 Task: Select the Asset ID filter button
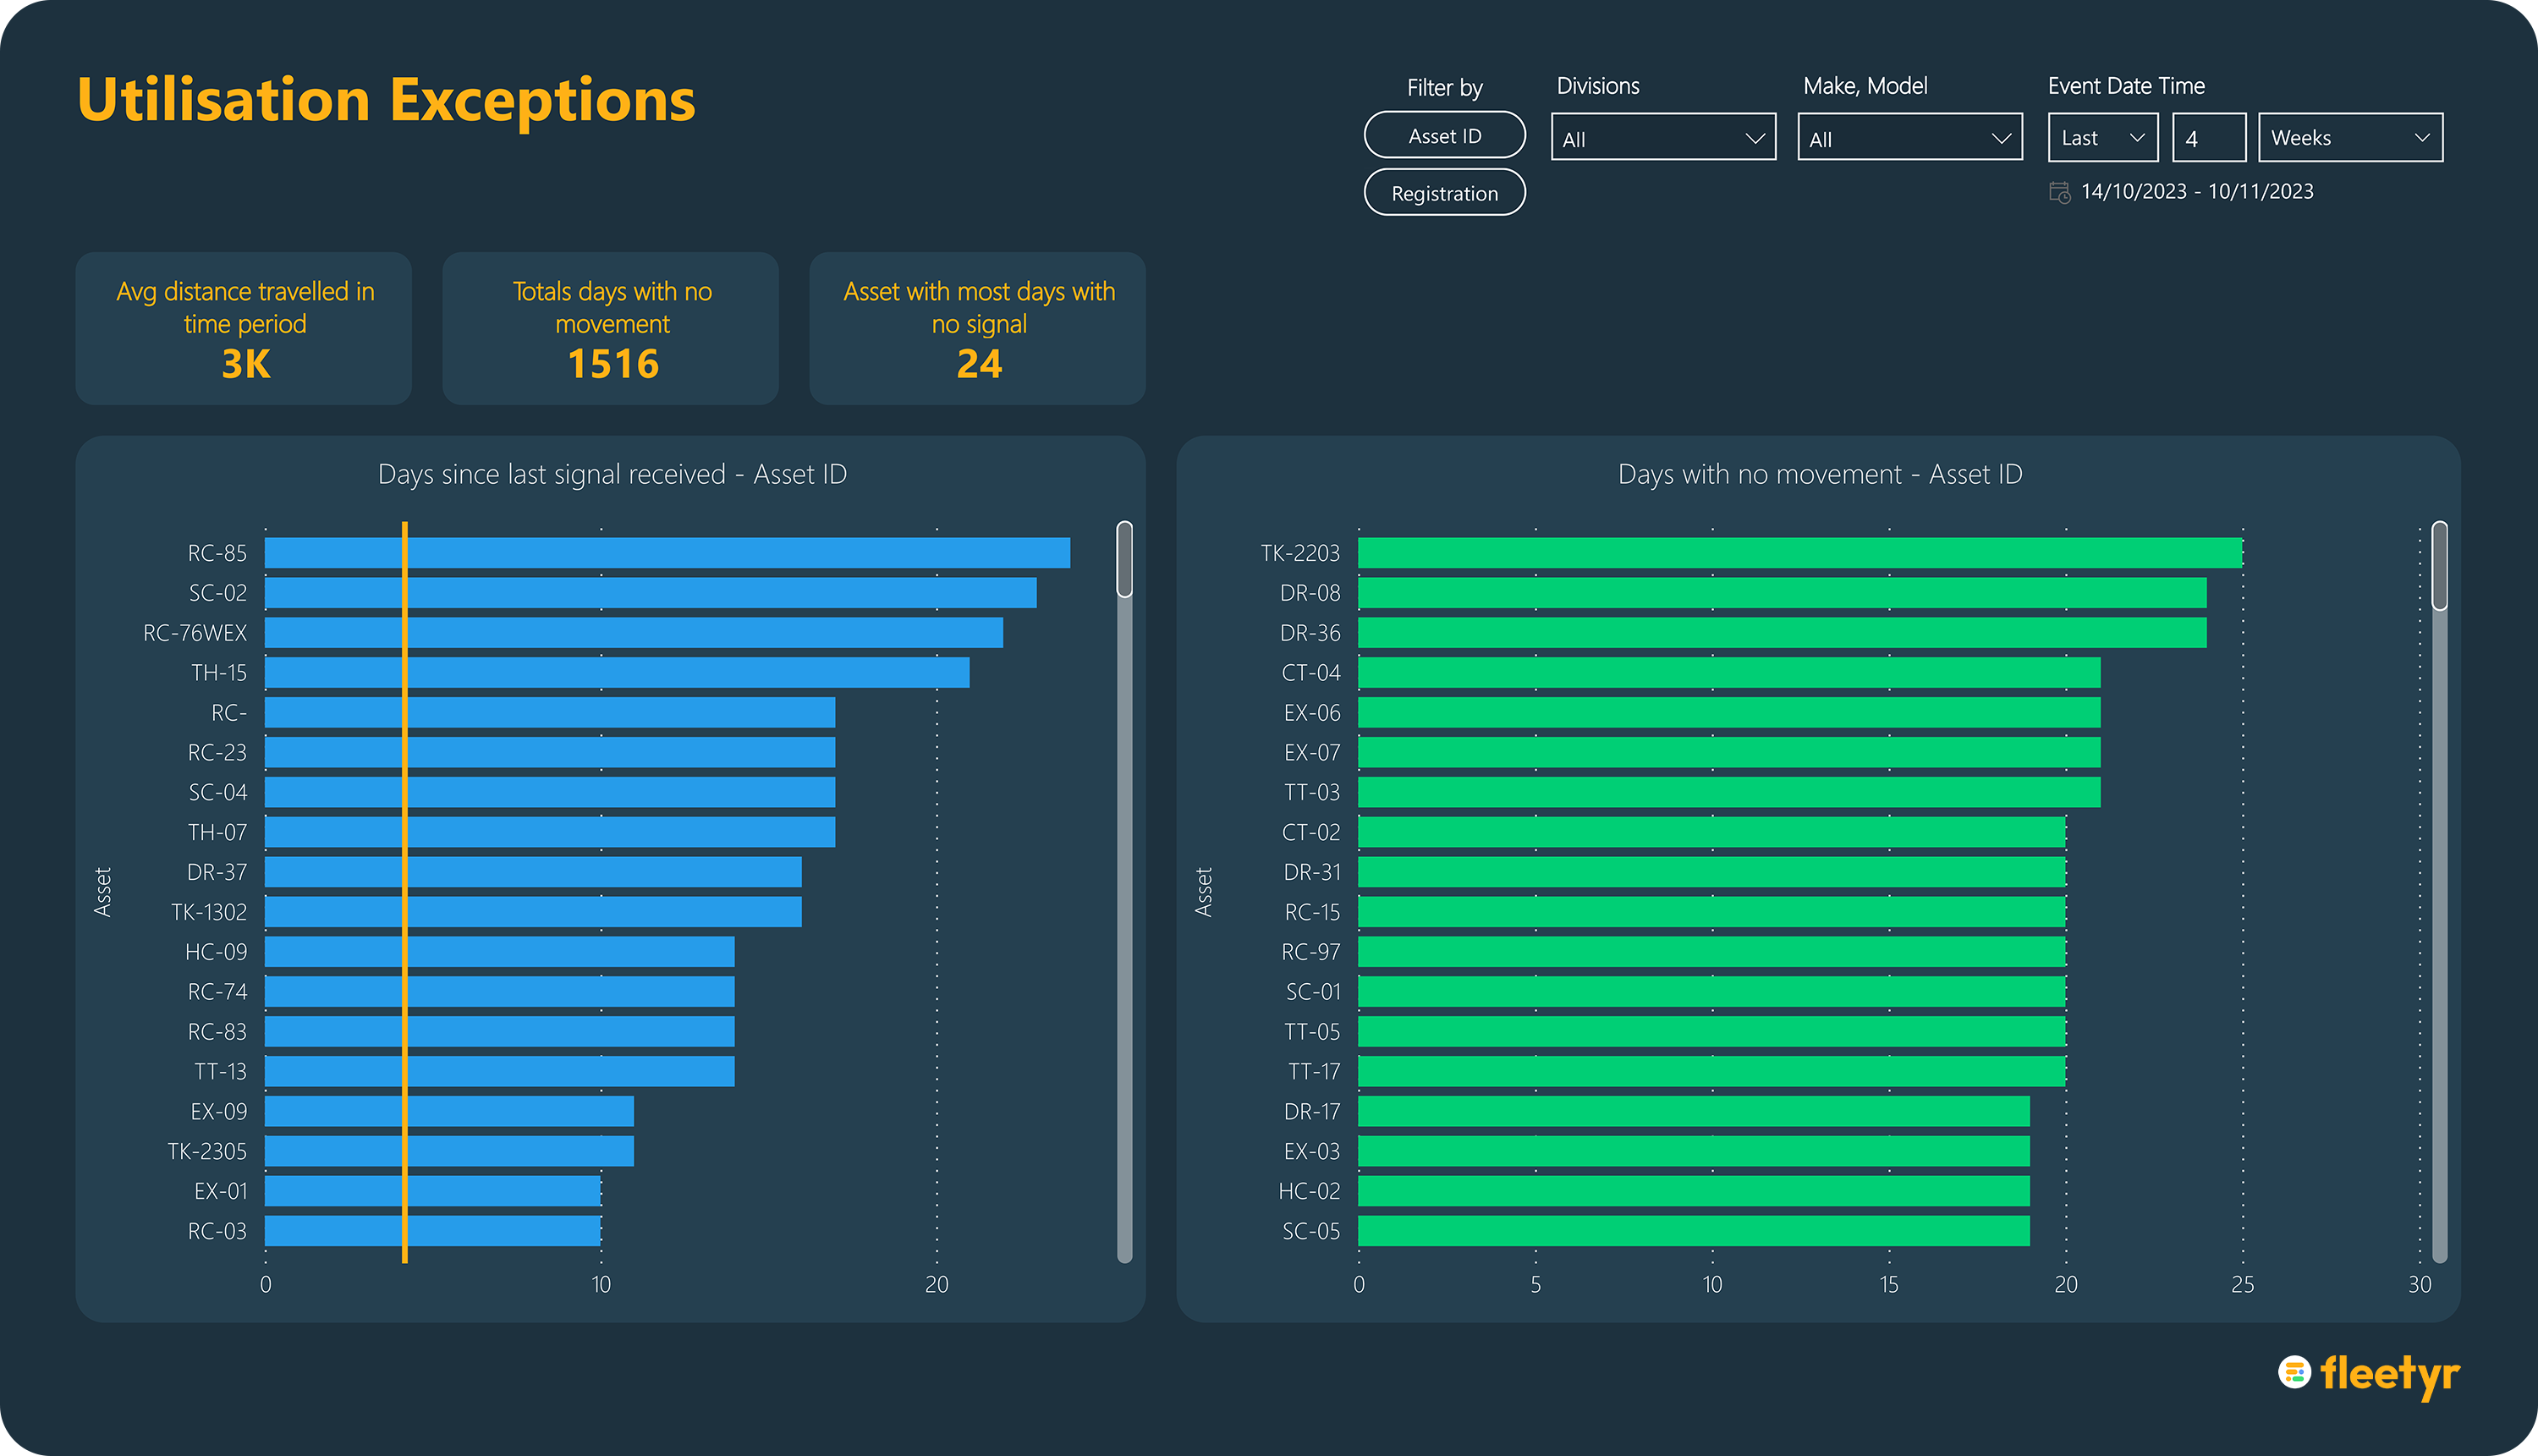[1444, 135]
